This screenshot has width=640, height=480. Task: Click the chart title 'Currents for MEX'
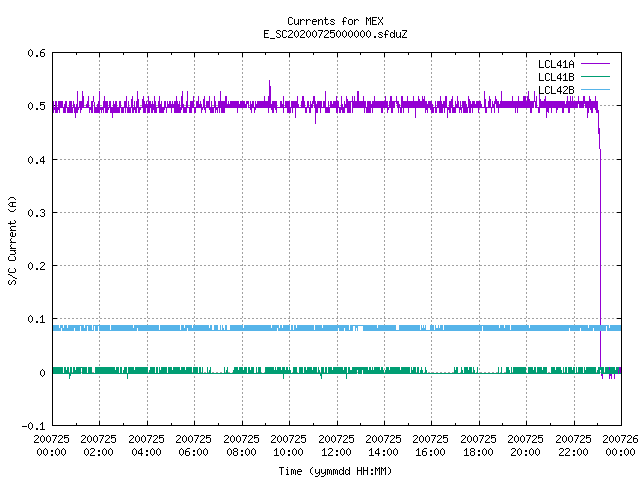click(335, 21)
